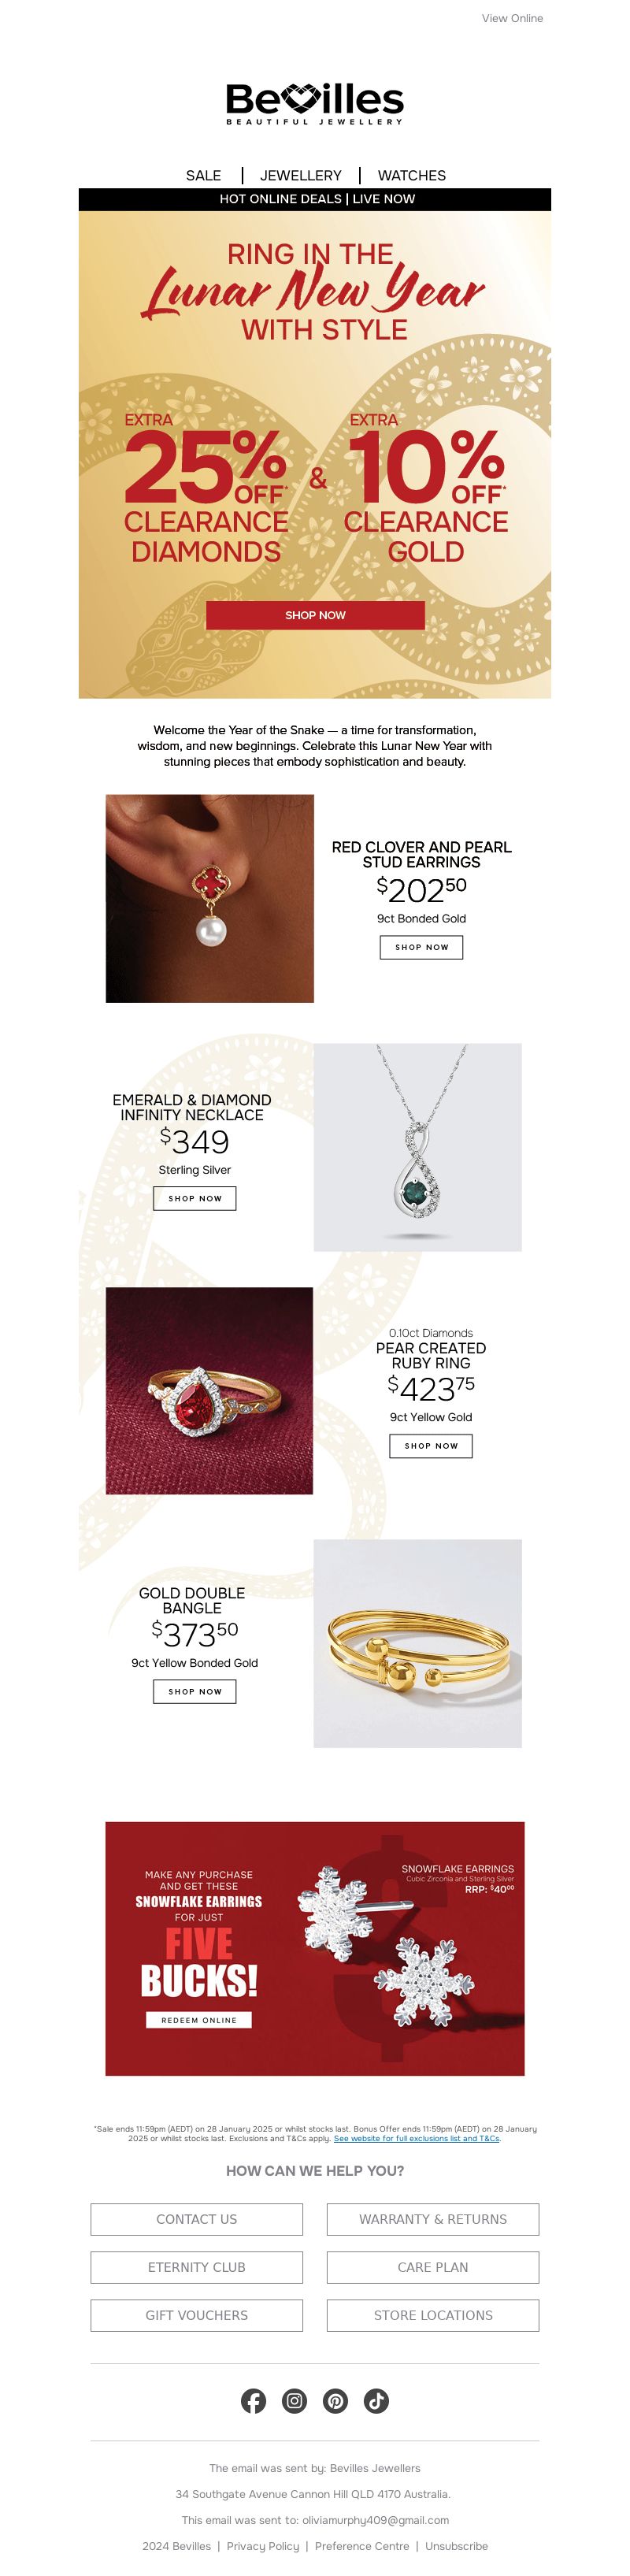
Task: Open the SALE menu item
Action: coord(203,175)
